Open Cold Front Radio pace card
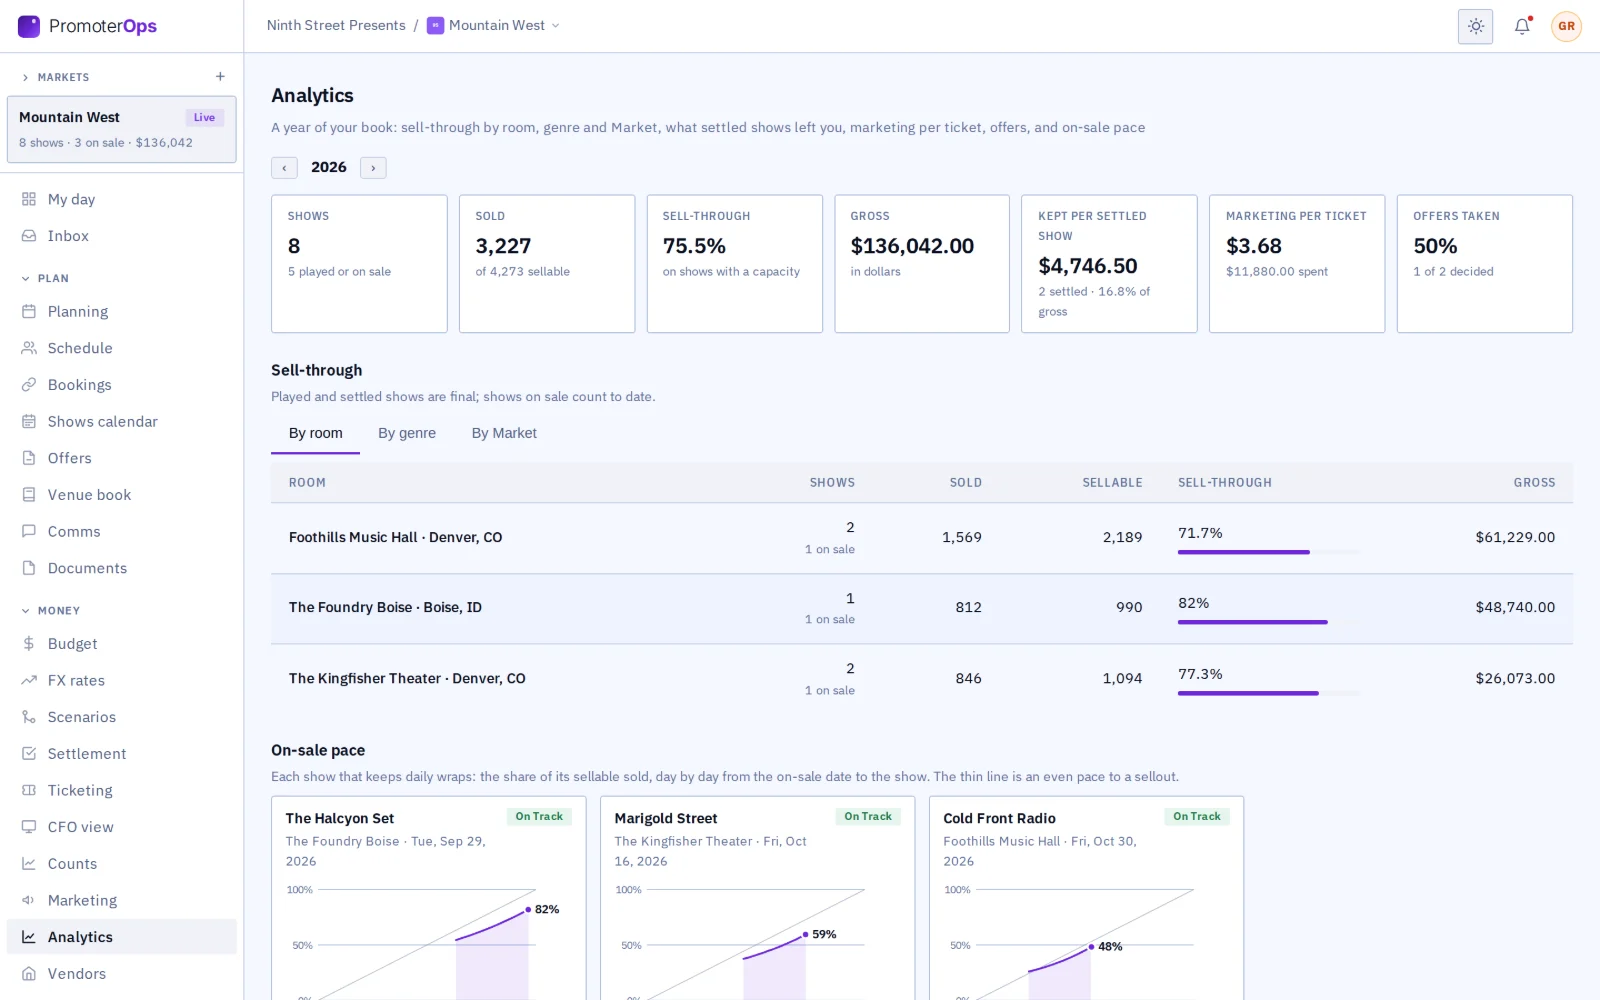The height and width of the screenshot is (1000, 1600). click(x=1086, y=898)
